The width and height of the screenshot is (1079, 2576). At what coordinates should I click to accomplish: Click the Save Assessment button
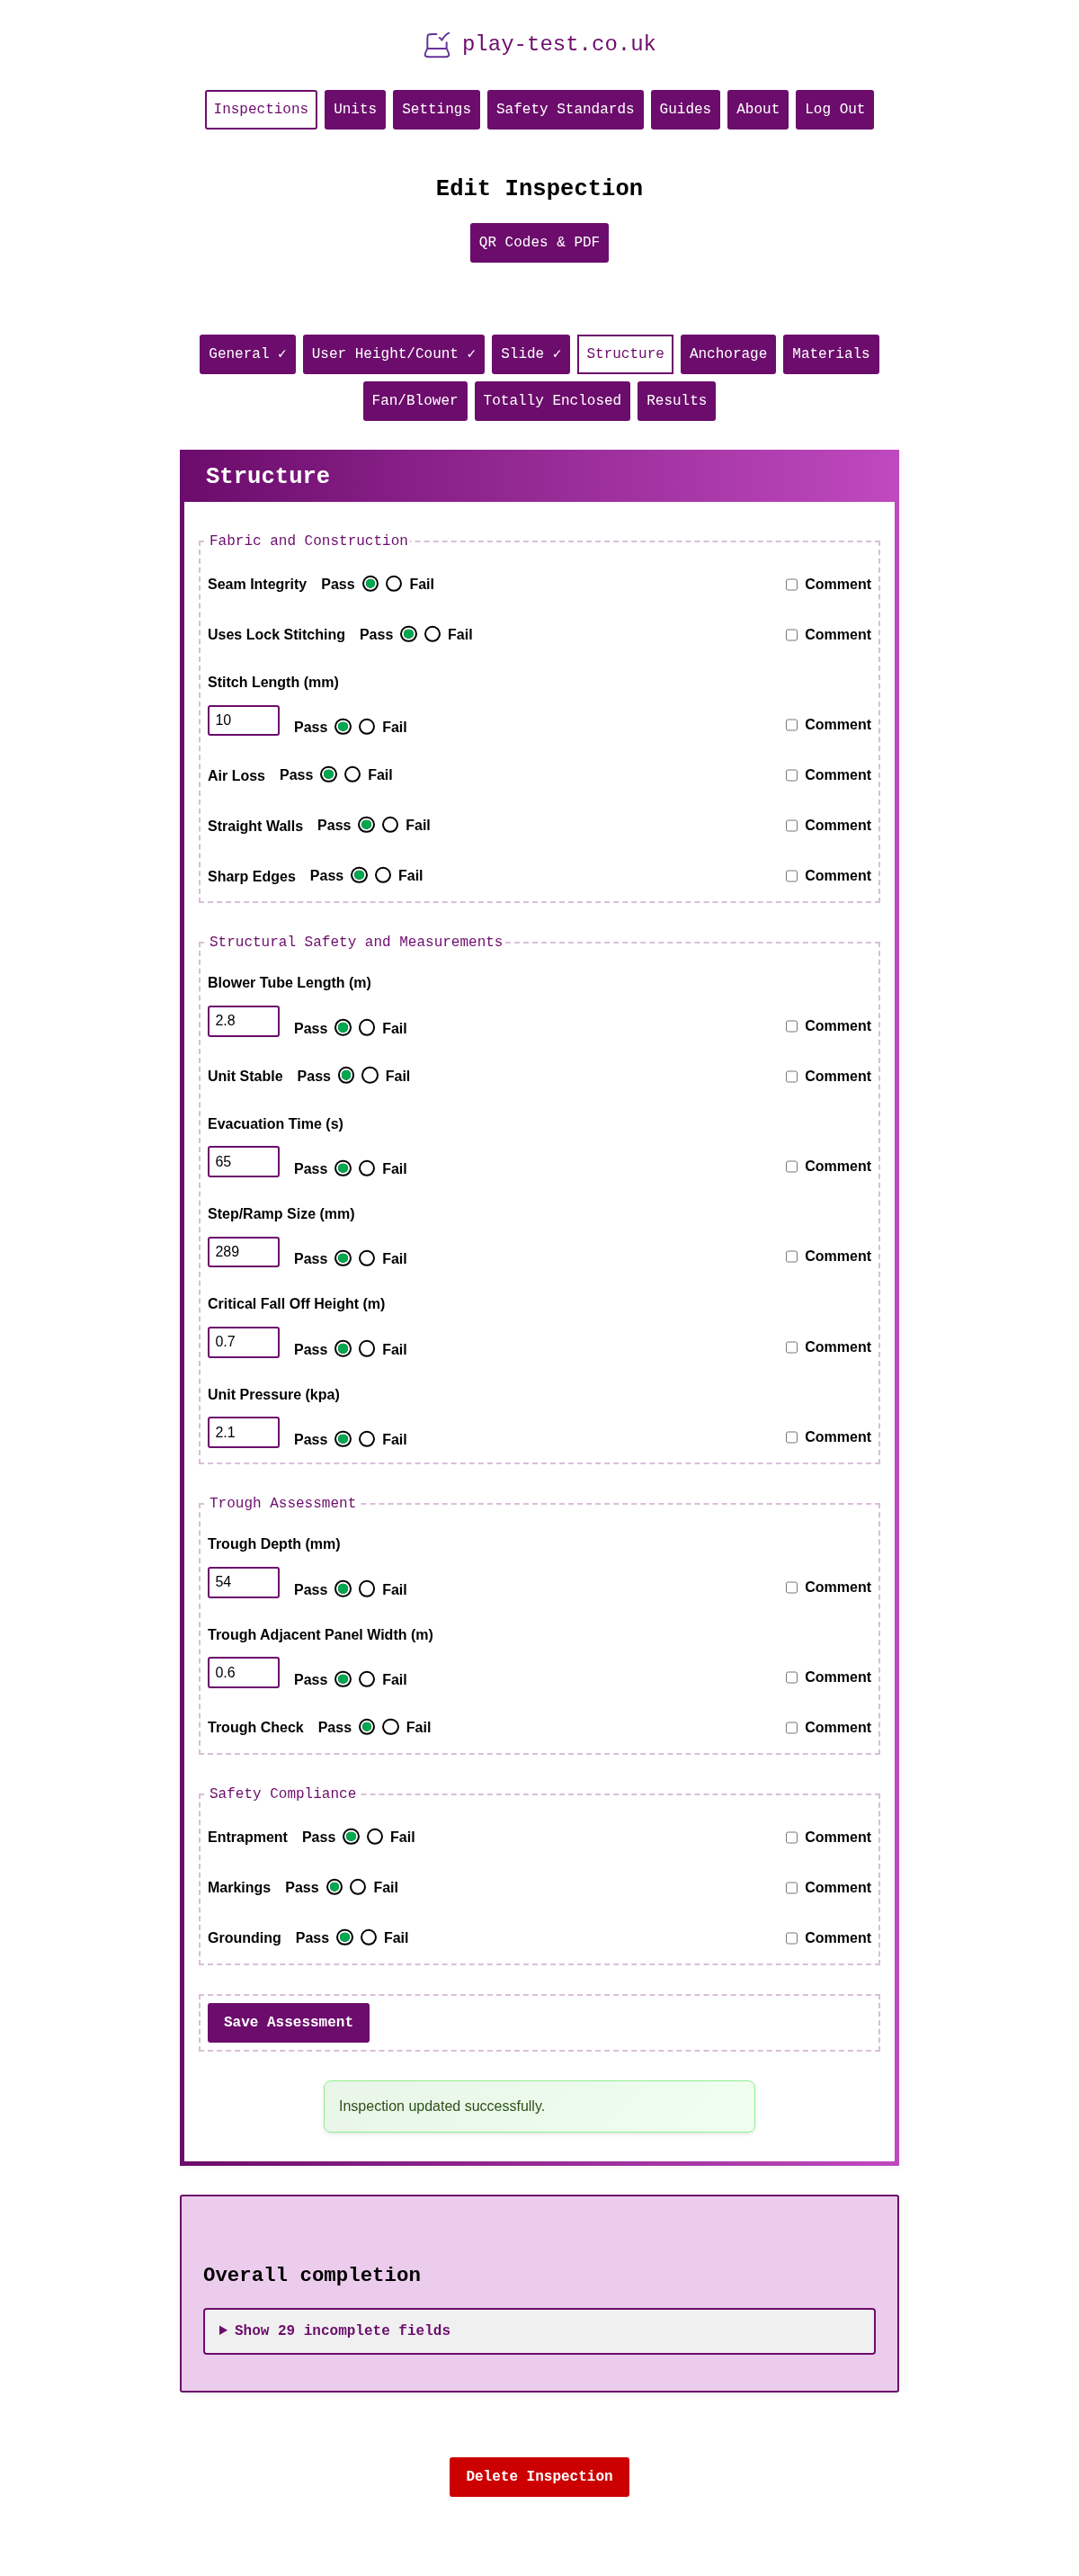[x=288, y=2022]
